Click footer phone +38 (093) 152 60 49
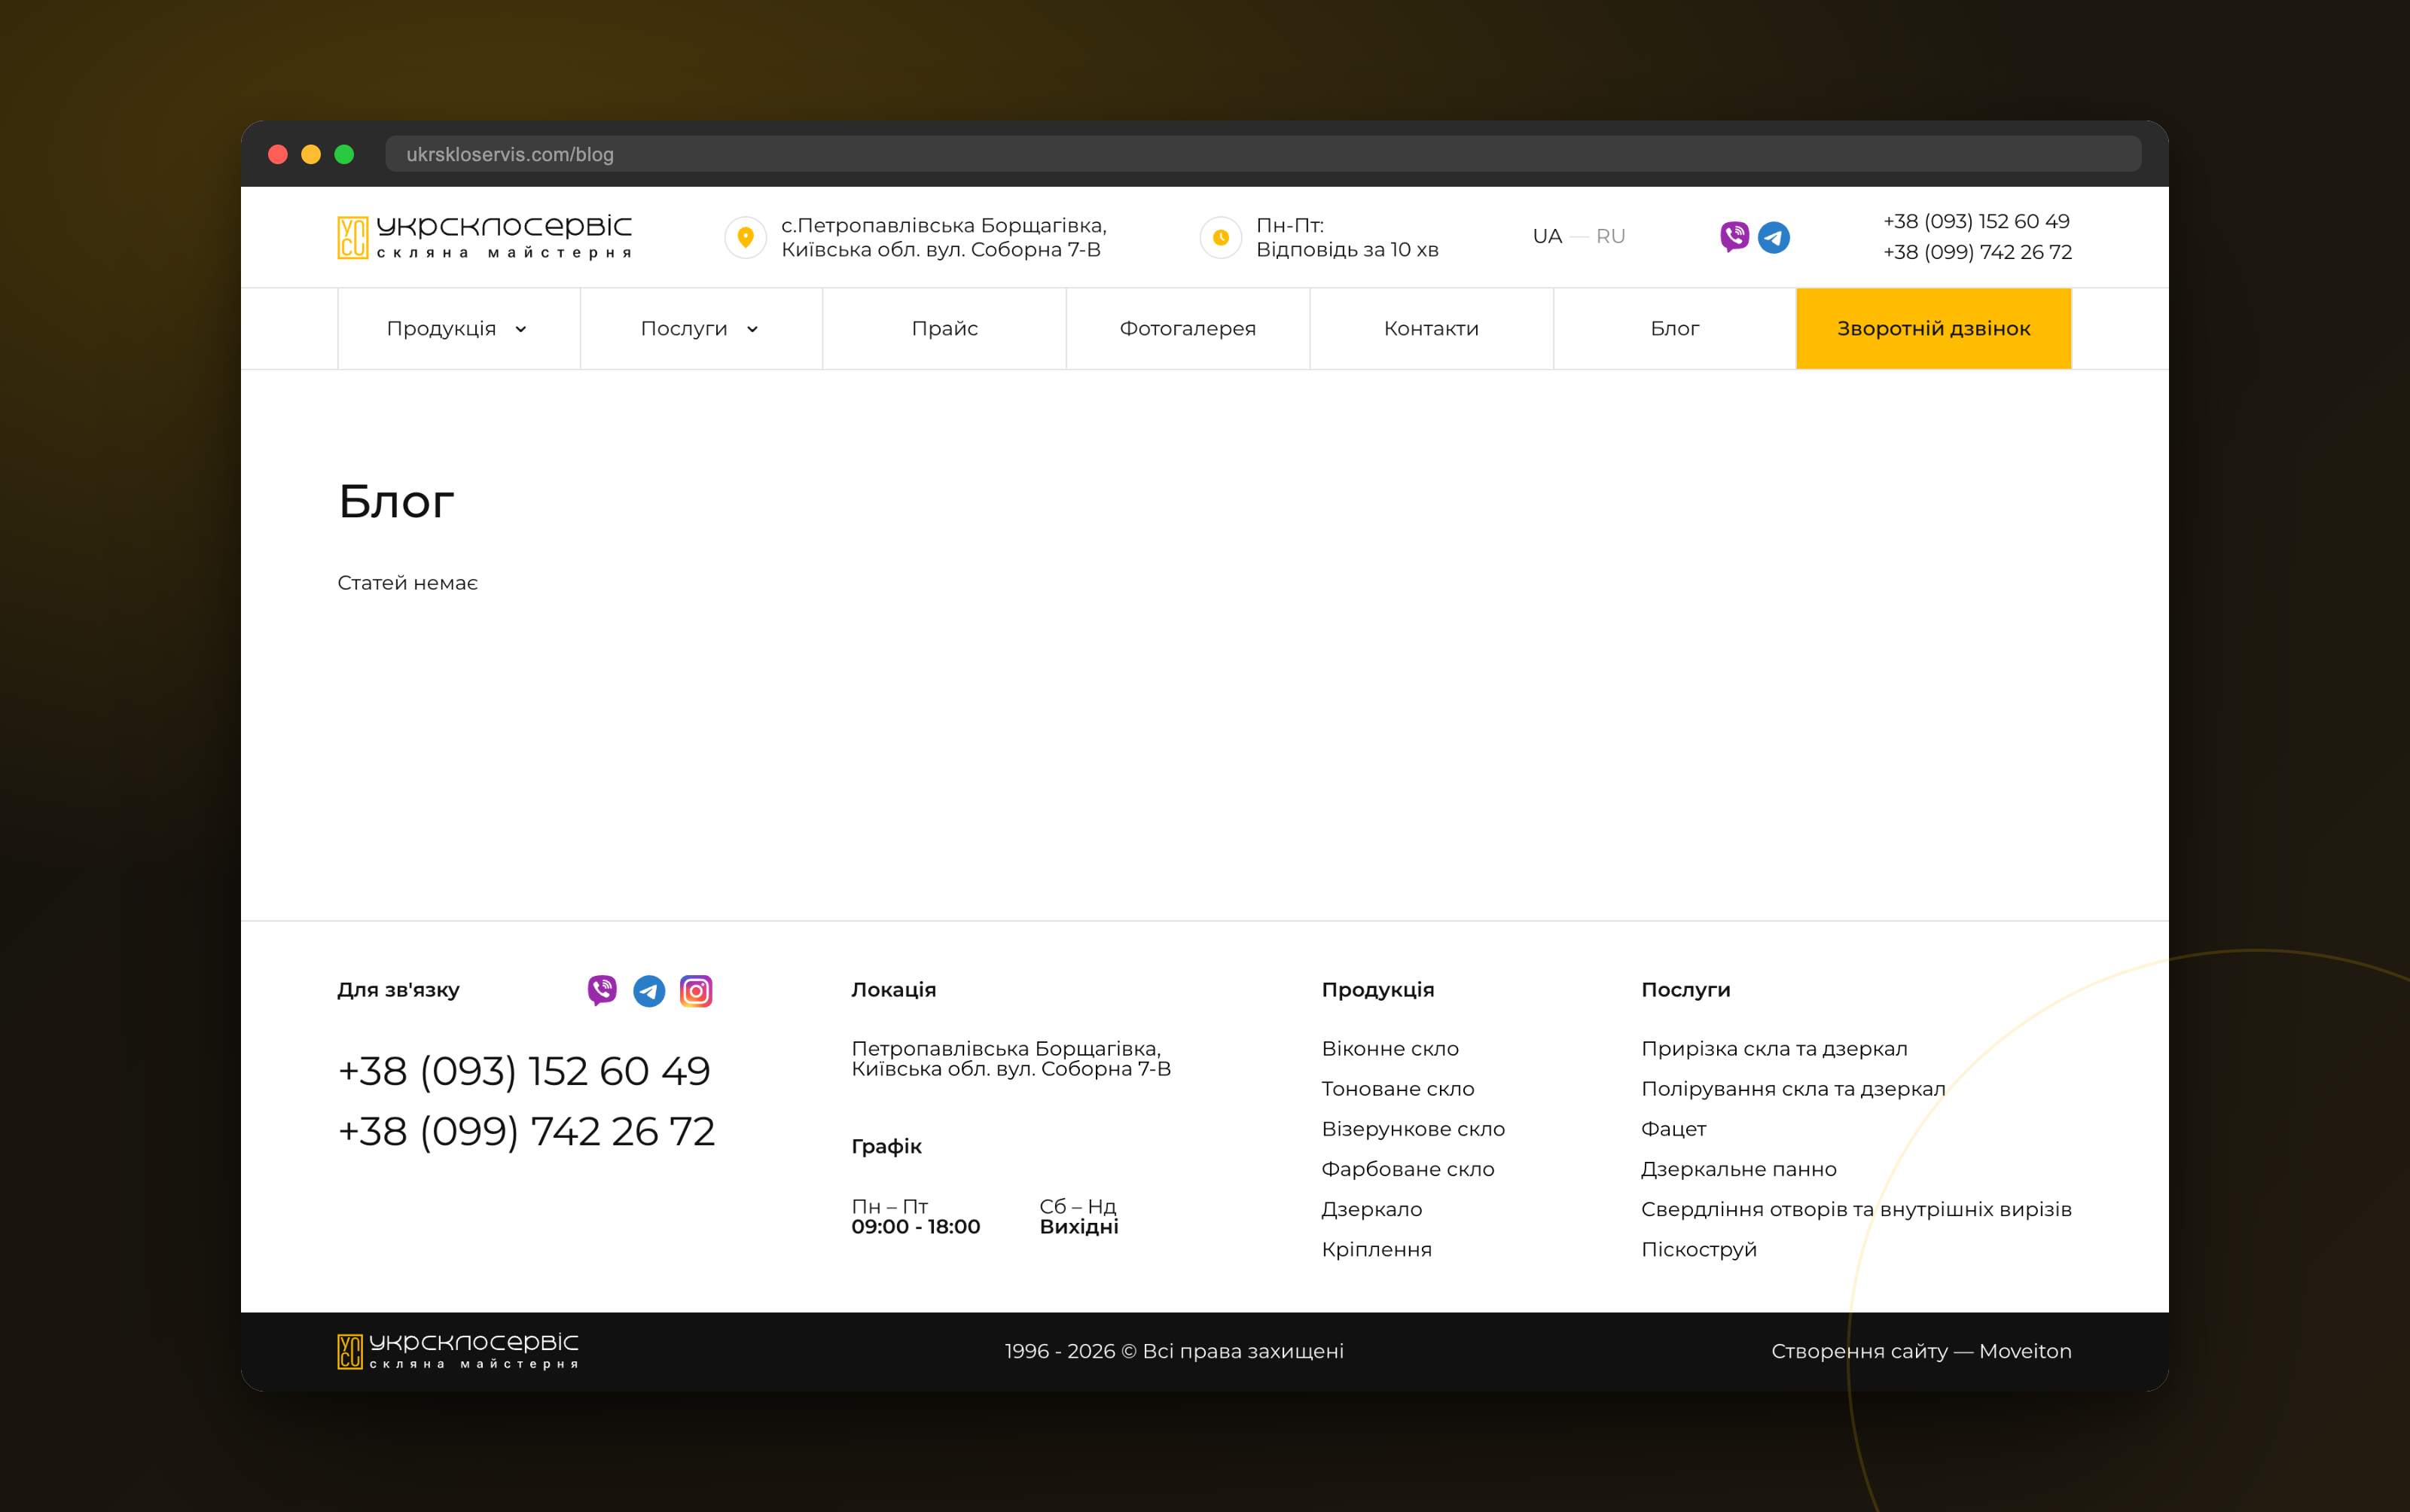Screen dimensions: 2410x1512 524,1071
